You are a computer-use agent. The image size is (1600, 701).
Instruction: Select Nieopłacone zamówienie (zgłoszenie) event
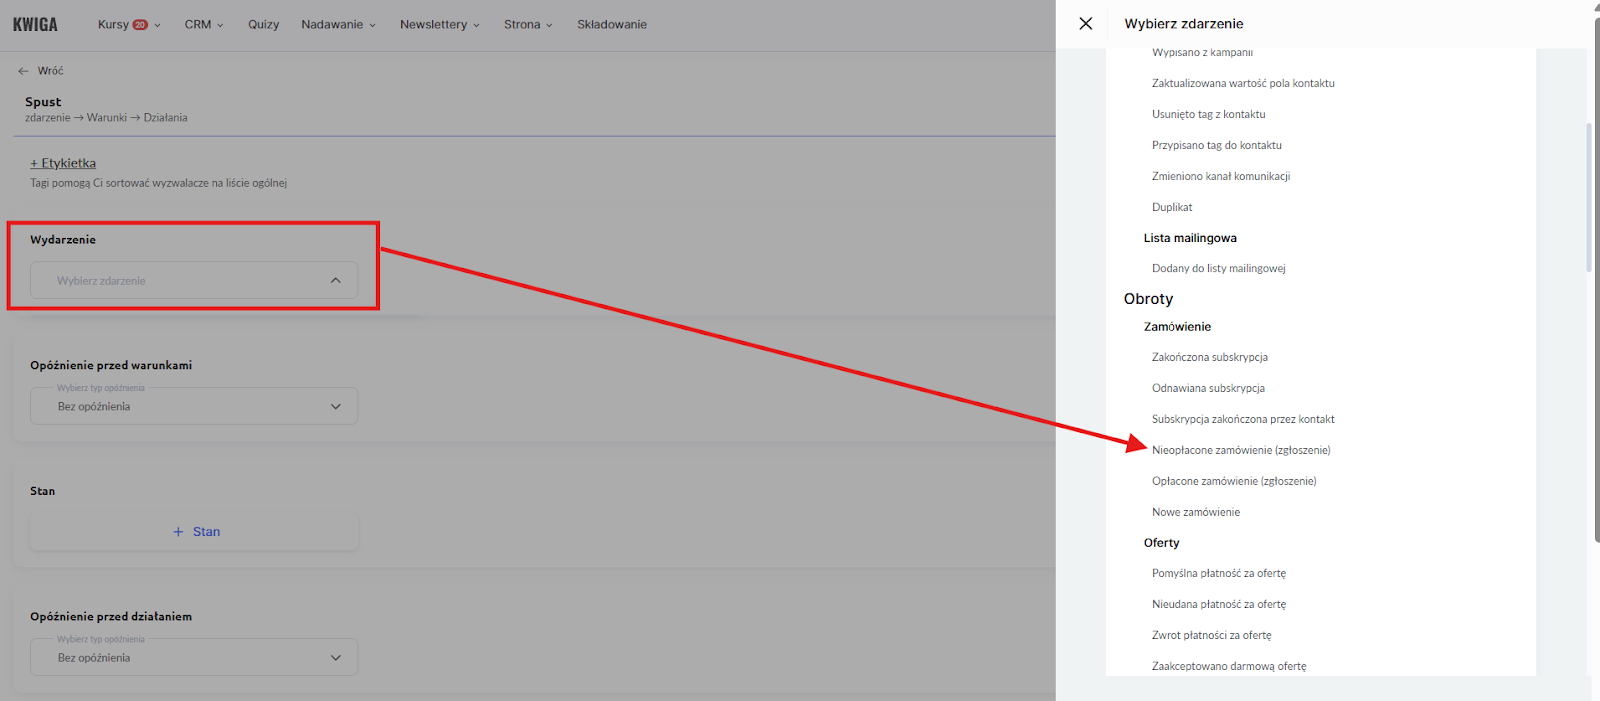pos(1241,450)
